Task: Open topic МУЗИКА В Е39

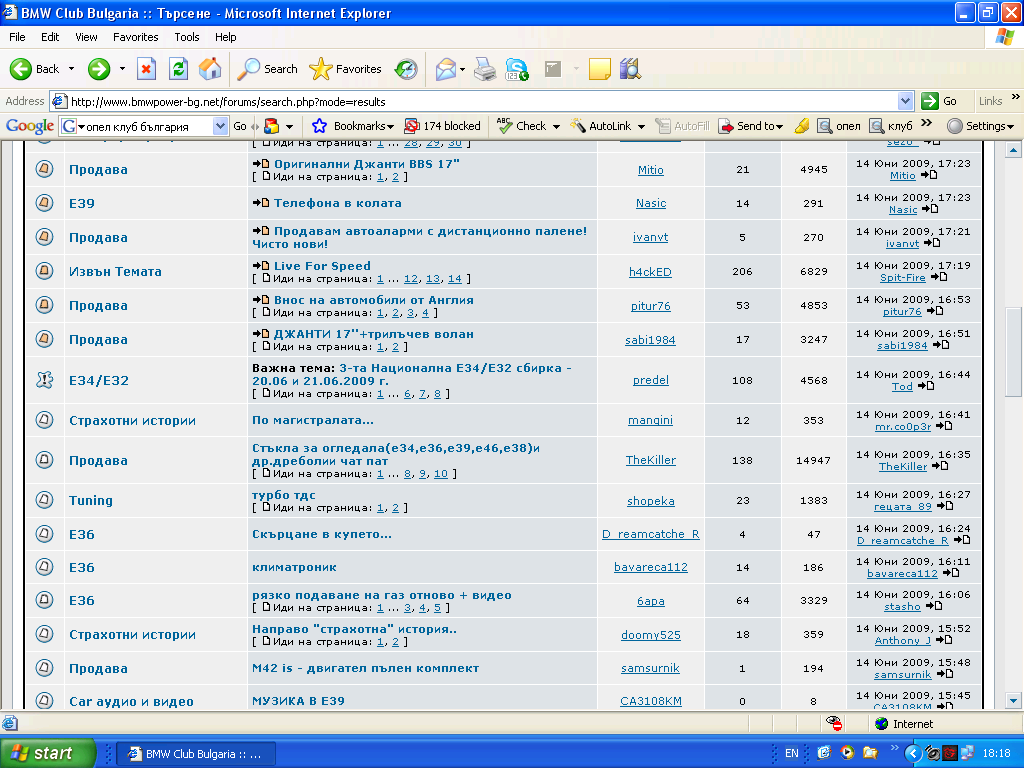Action: pyautogui.click(x=298, y=701)
